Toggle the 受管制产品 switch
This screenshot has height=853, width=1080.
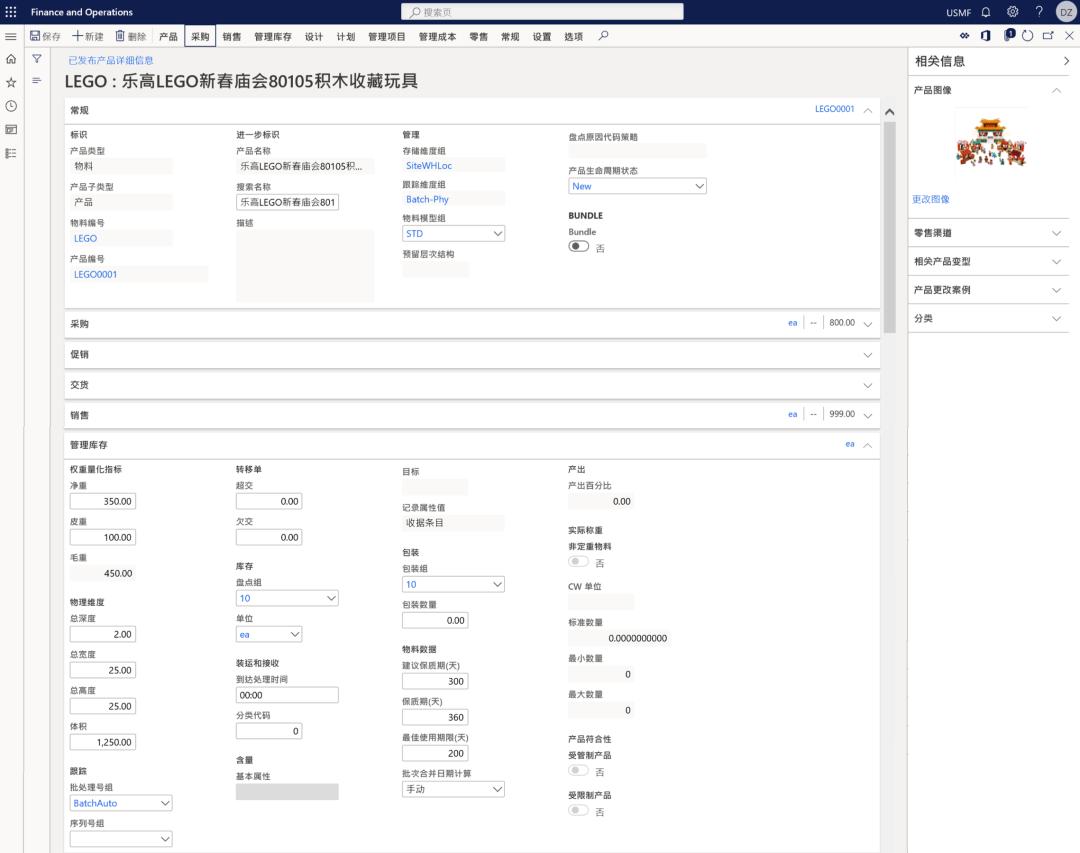(x=579, y=771)
